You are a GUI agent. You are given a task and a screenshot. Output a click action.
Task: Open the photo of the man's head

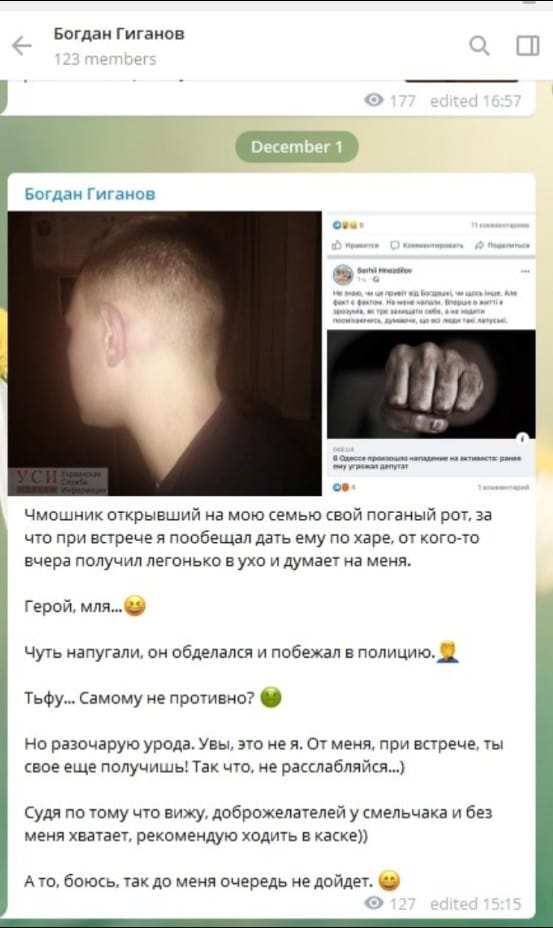click(165, 353)
